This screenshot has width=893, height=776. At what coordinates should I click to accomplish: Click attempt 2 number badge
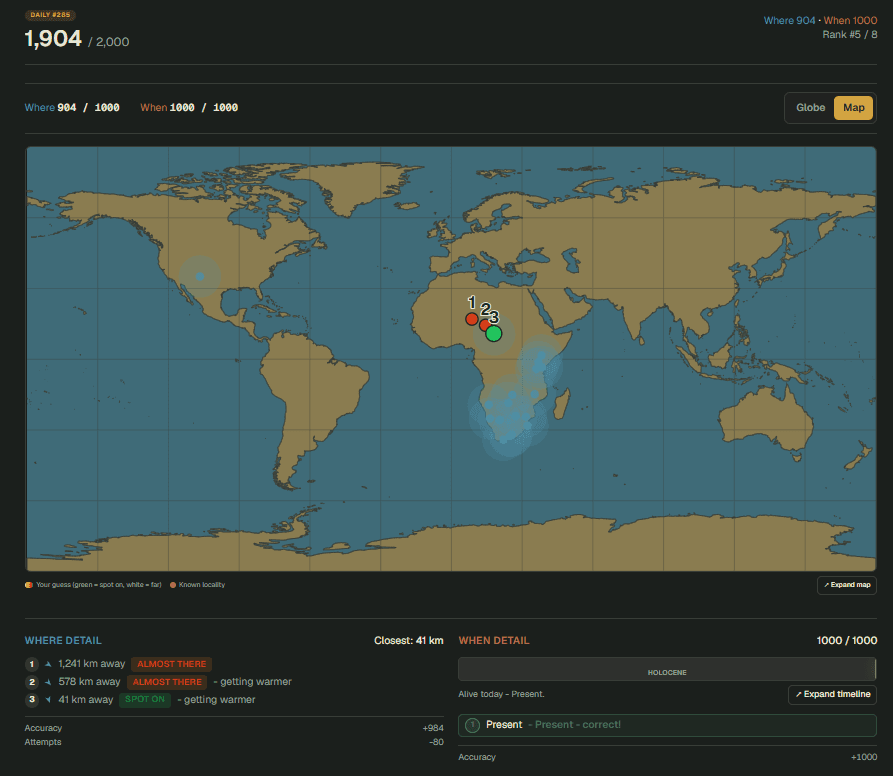tap(32, 682)
